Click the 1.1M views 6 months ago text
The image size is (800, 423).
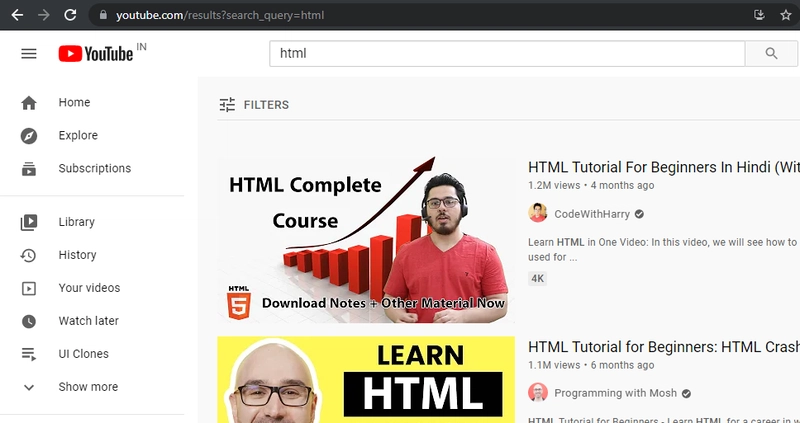tap(591, 365)
